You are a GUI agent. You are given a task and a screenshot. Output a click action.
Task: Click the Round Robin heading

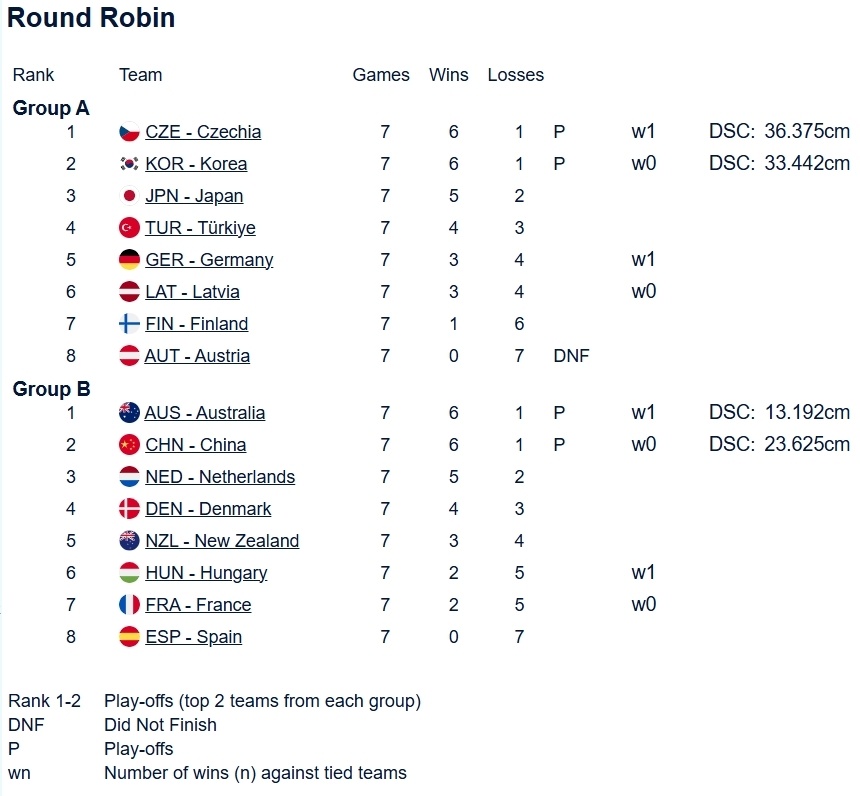point(91,18)
